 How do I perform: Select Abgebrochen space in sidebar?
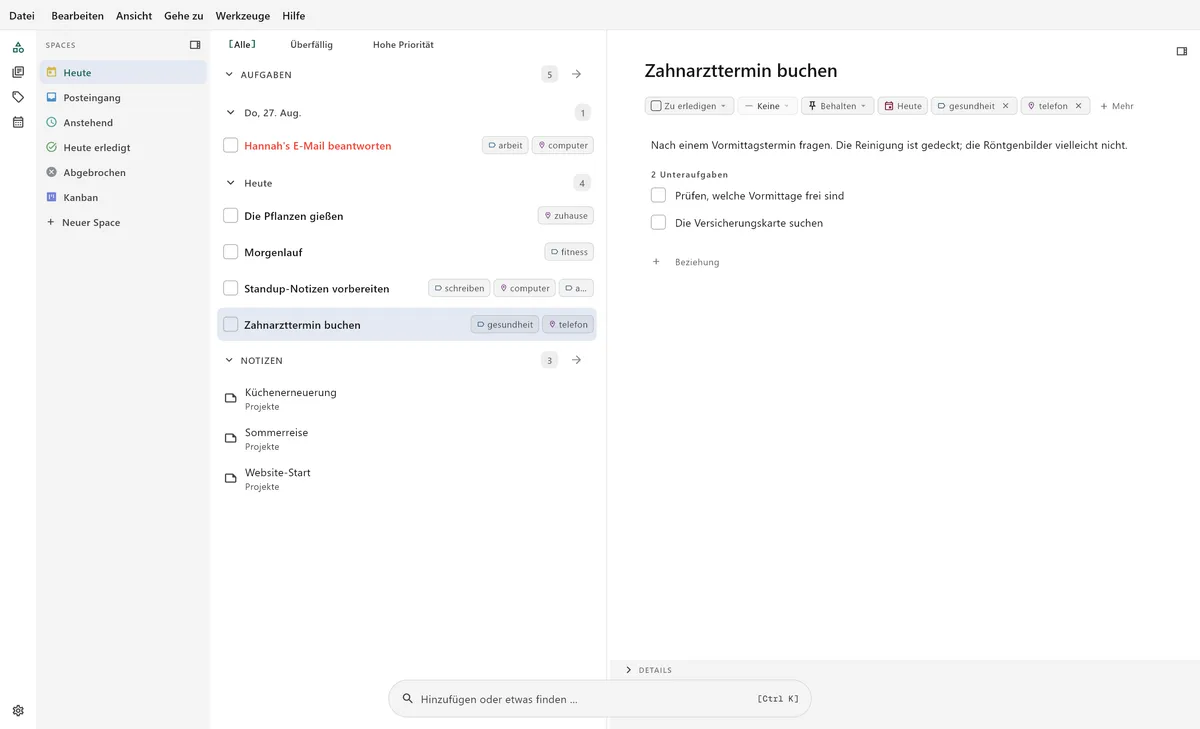123,172
